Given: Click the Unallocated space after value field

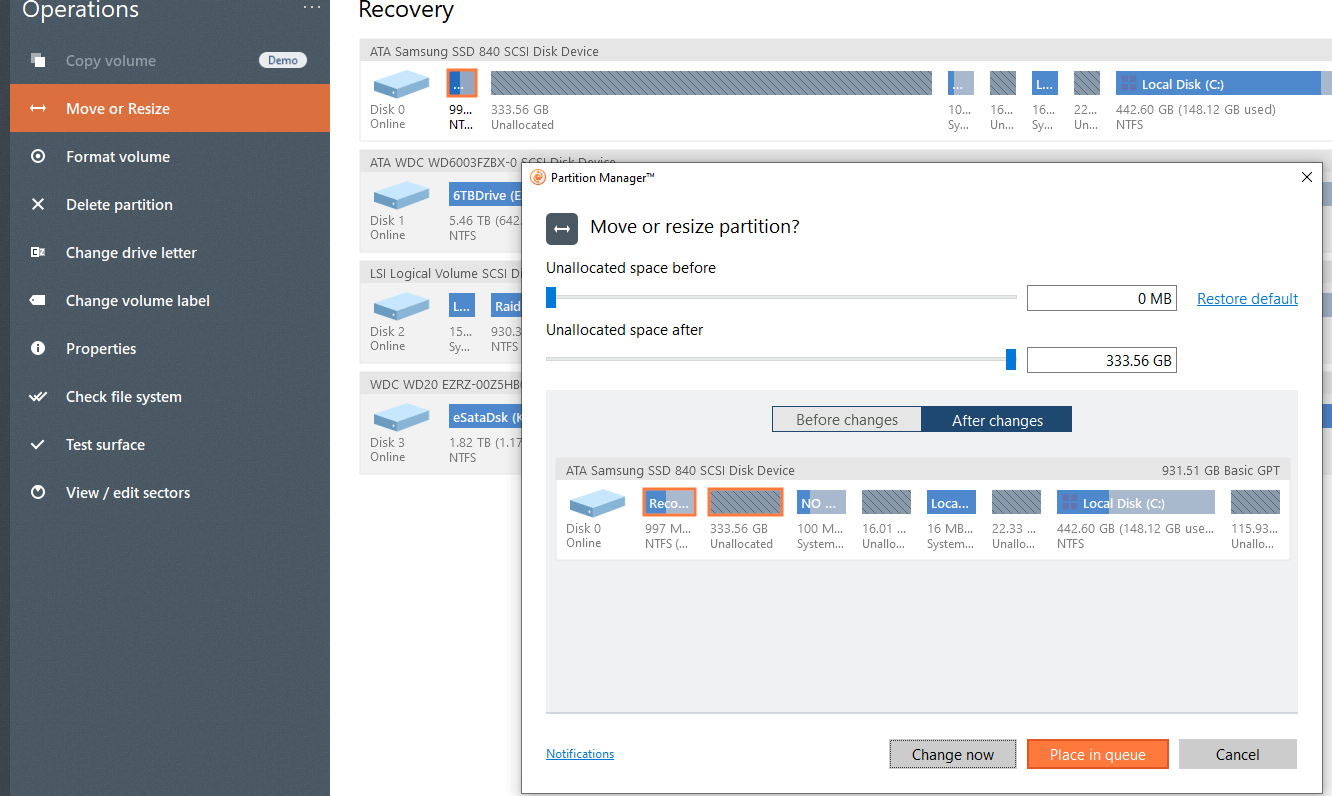Looking at the screenshot, I should pos(1101,359).
